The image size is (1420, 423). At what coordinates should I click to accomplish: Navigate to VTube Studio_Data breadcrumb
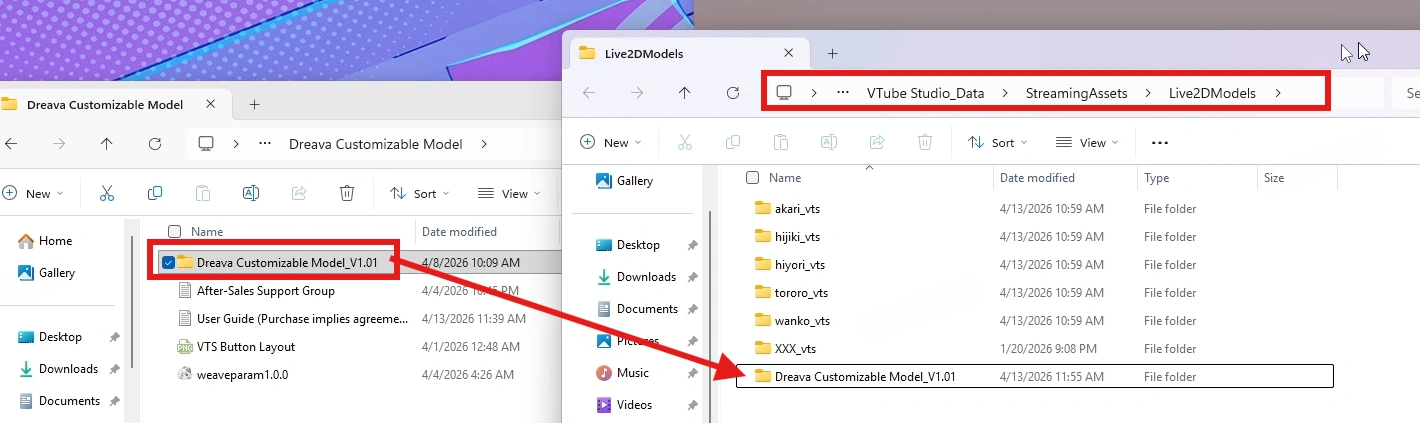(925, 93)
